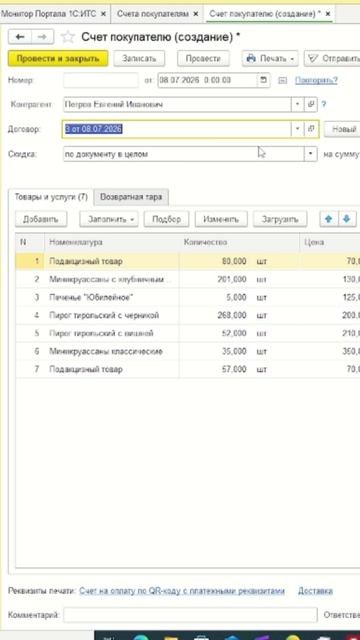Move the selected row up with the up arrow

point(328,219)
